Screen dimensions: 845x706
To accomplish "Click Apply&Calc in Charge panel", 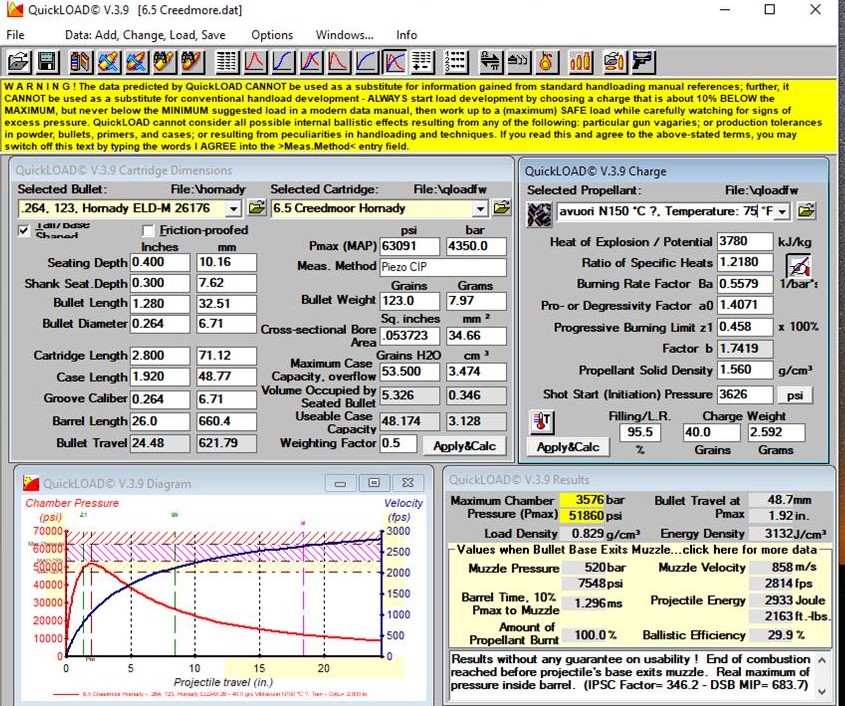I will pyautogui.click(x=568, y=447).
